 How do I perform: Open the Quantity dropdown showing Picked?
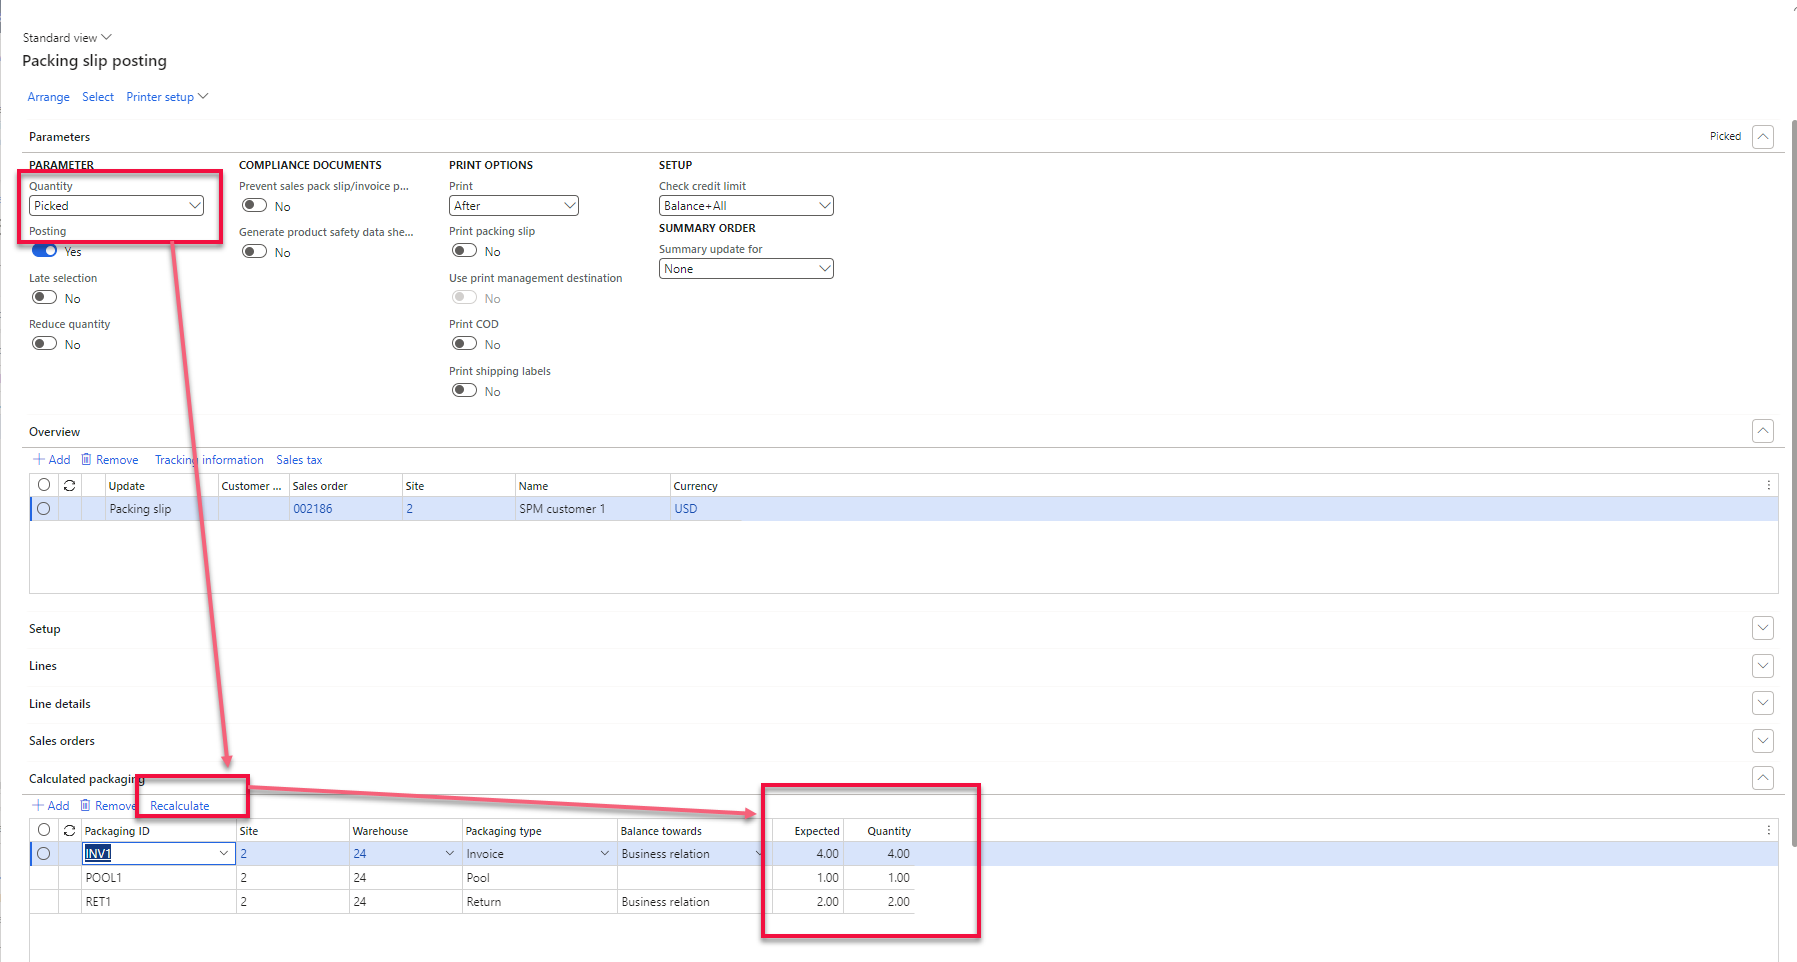pos(116,206)
